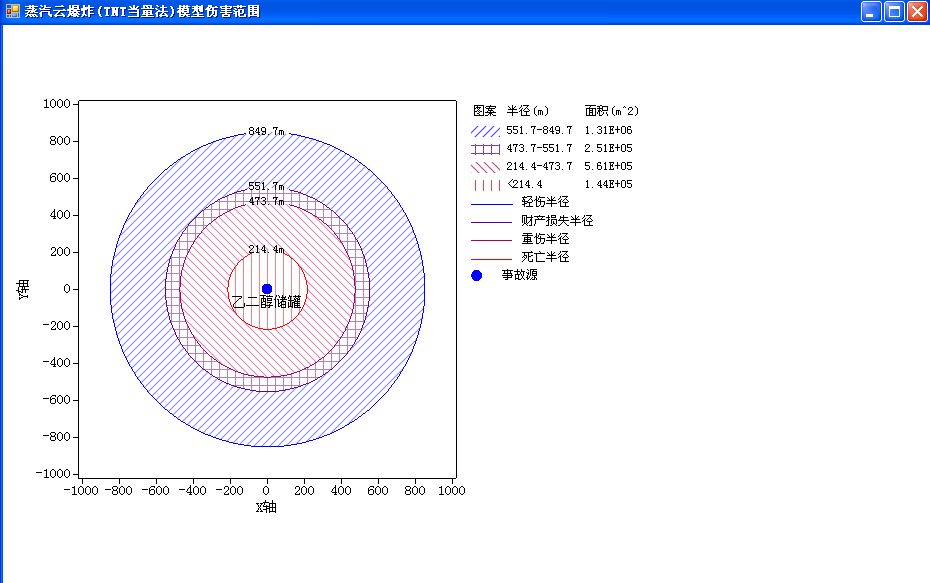The width and height of the screenshot is (930, 583).
Task: Minimize the explosion model window
Action: point(871,12)
